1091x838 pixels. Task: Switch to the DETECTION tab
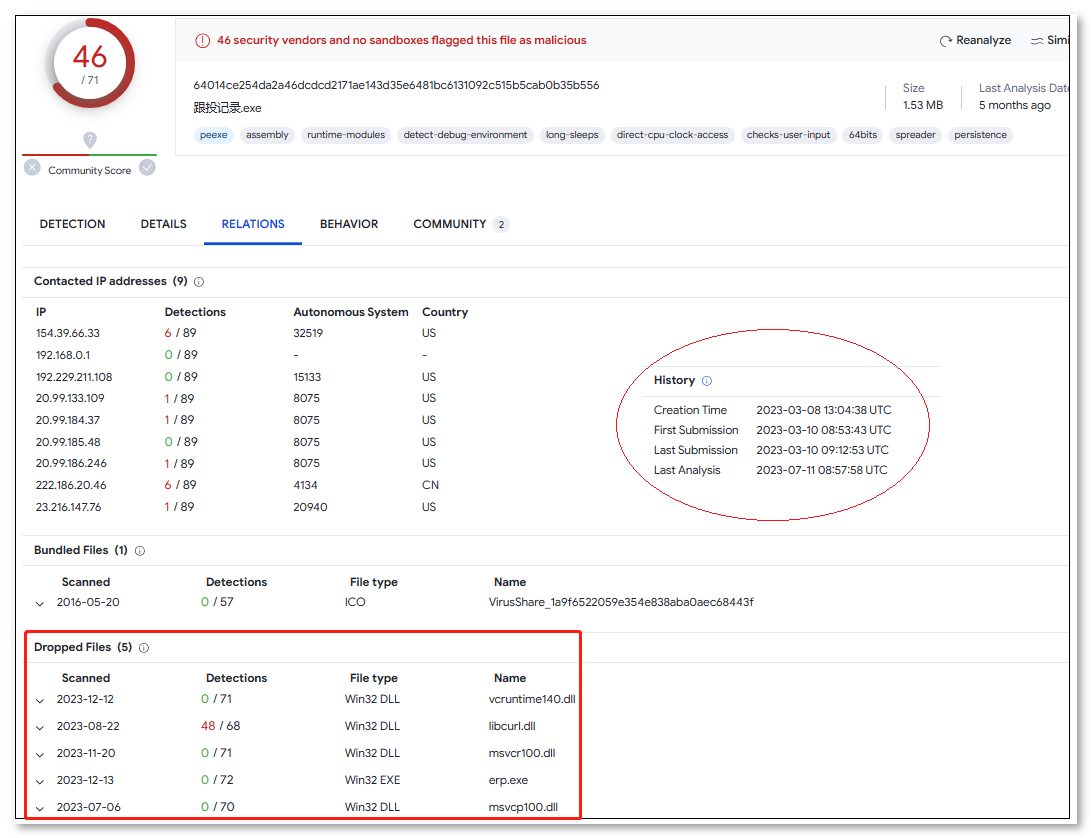(72, 224)
